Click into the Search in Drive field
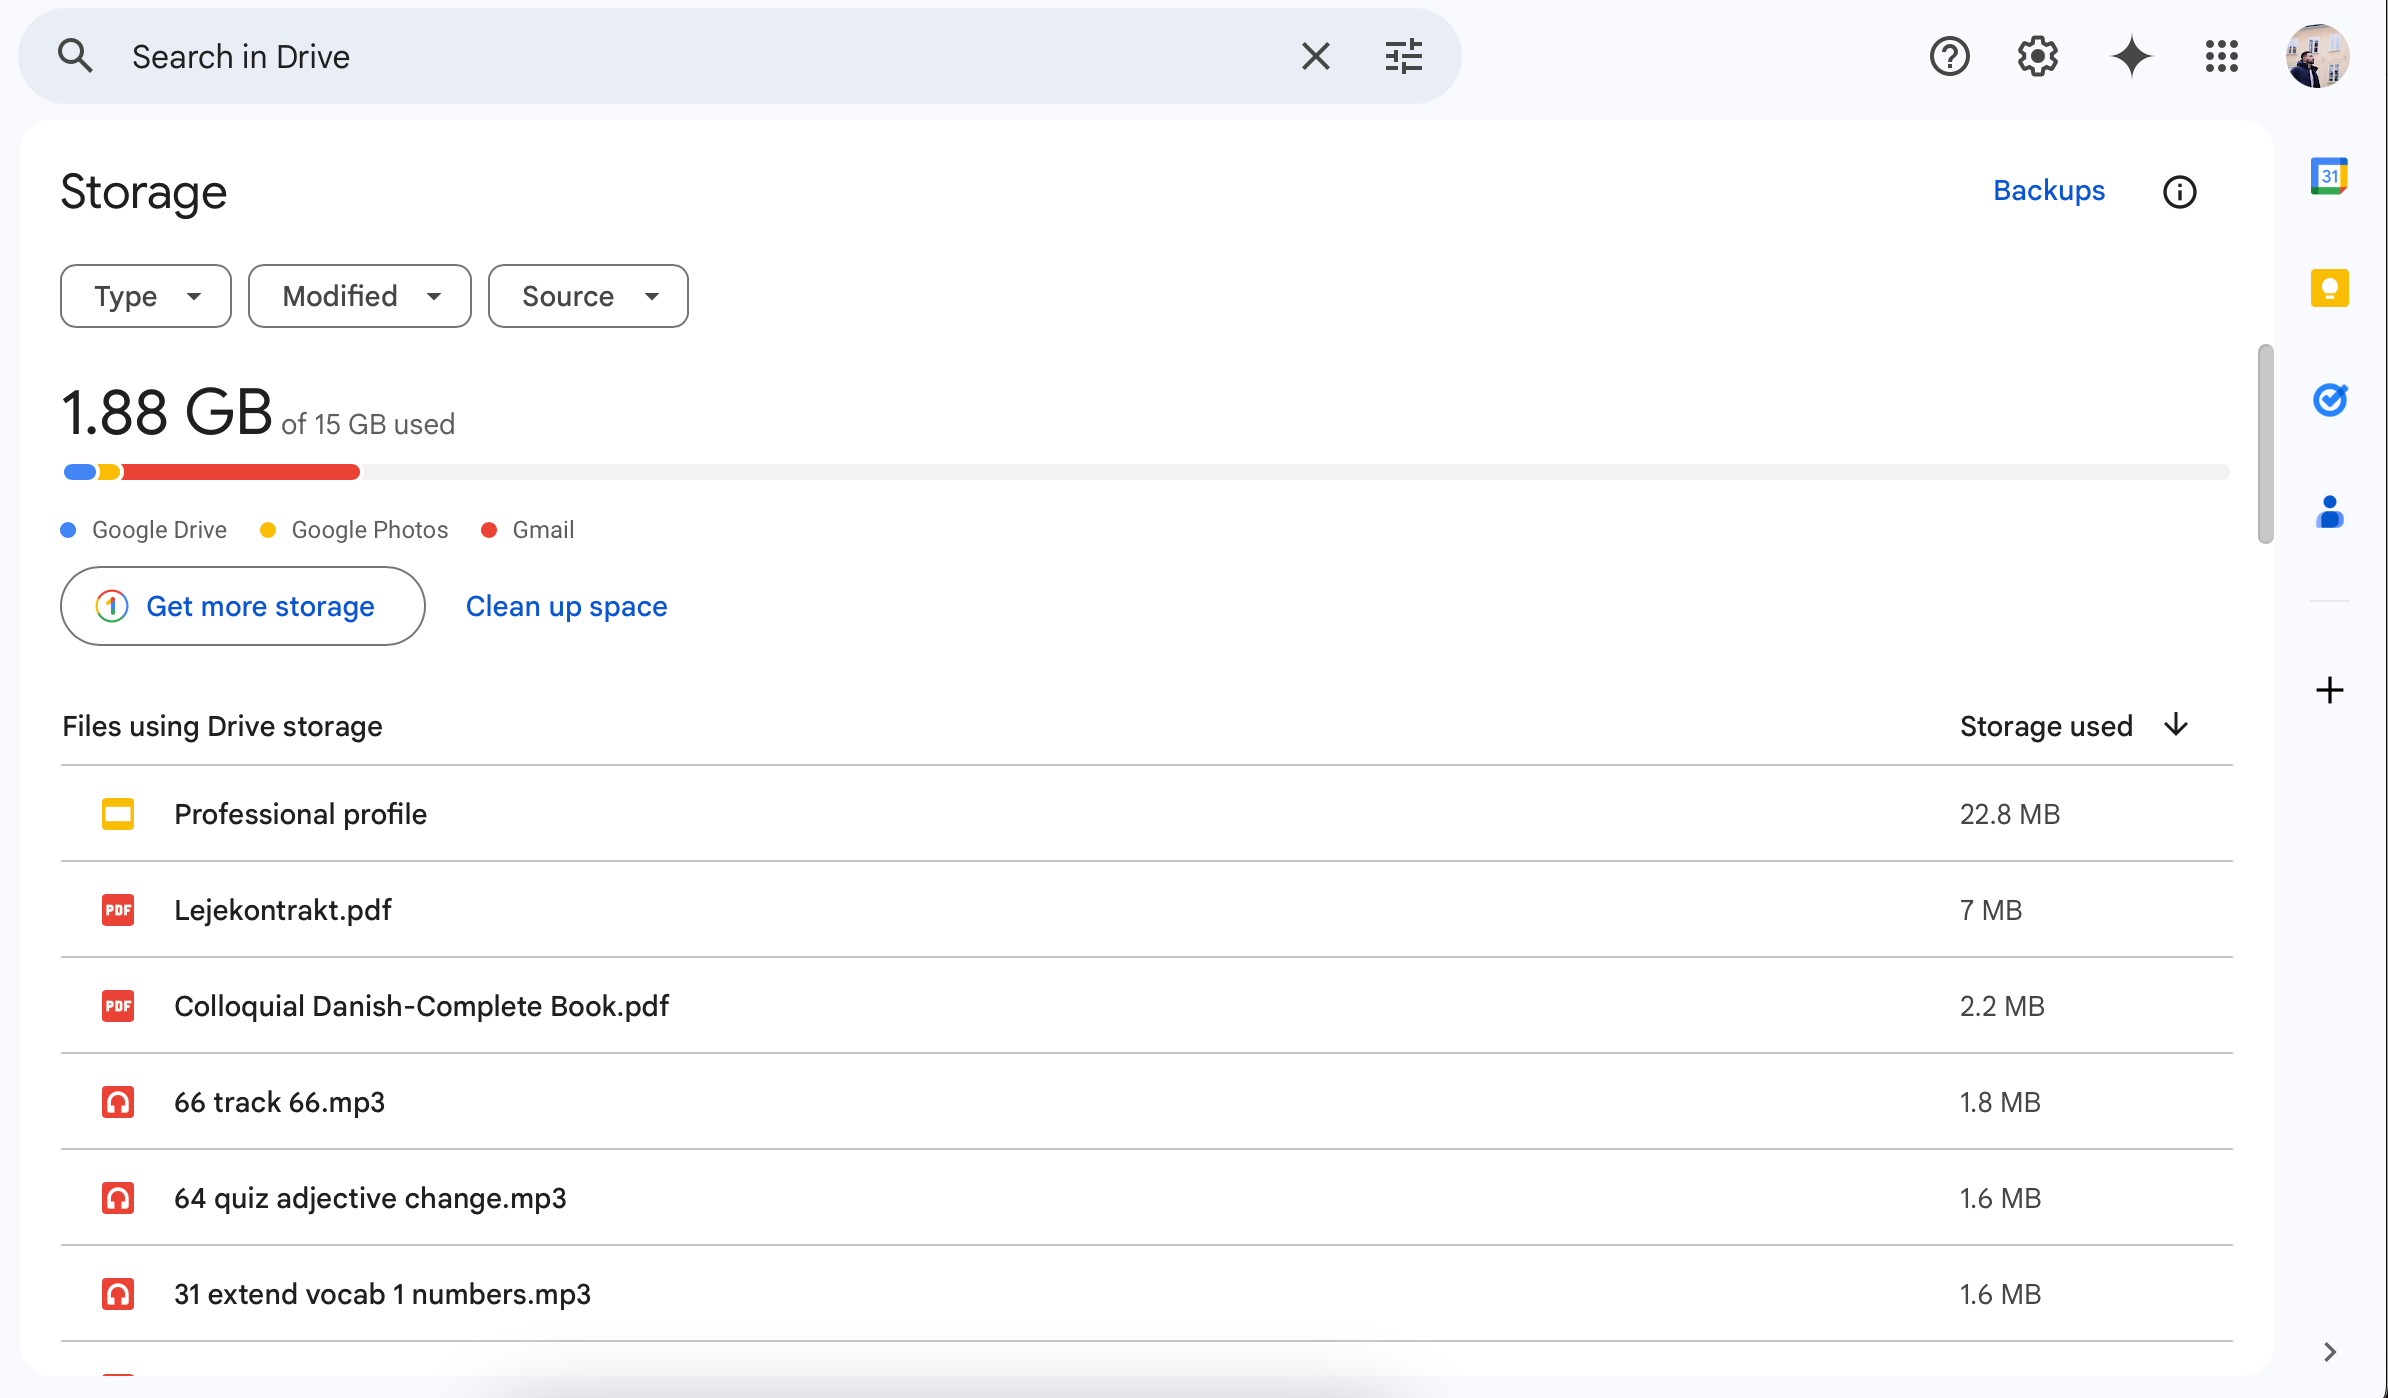 pos(700,57)
